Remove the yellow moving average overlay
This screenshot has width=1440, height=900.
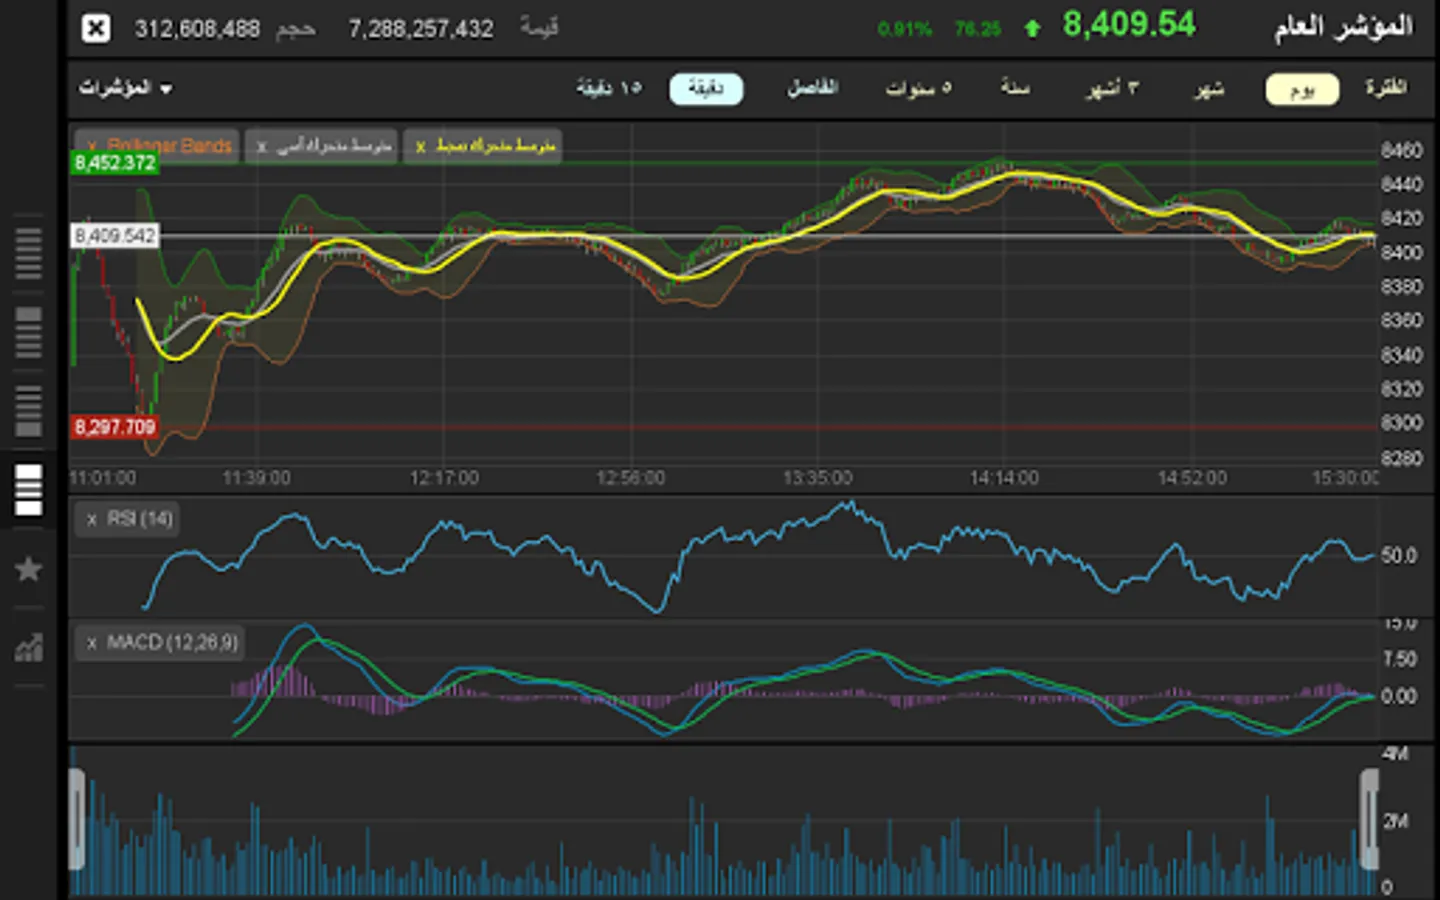(421, 146)
